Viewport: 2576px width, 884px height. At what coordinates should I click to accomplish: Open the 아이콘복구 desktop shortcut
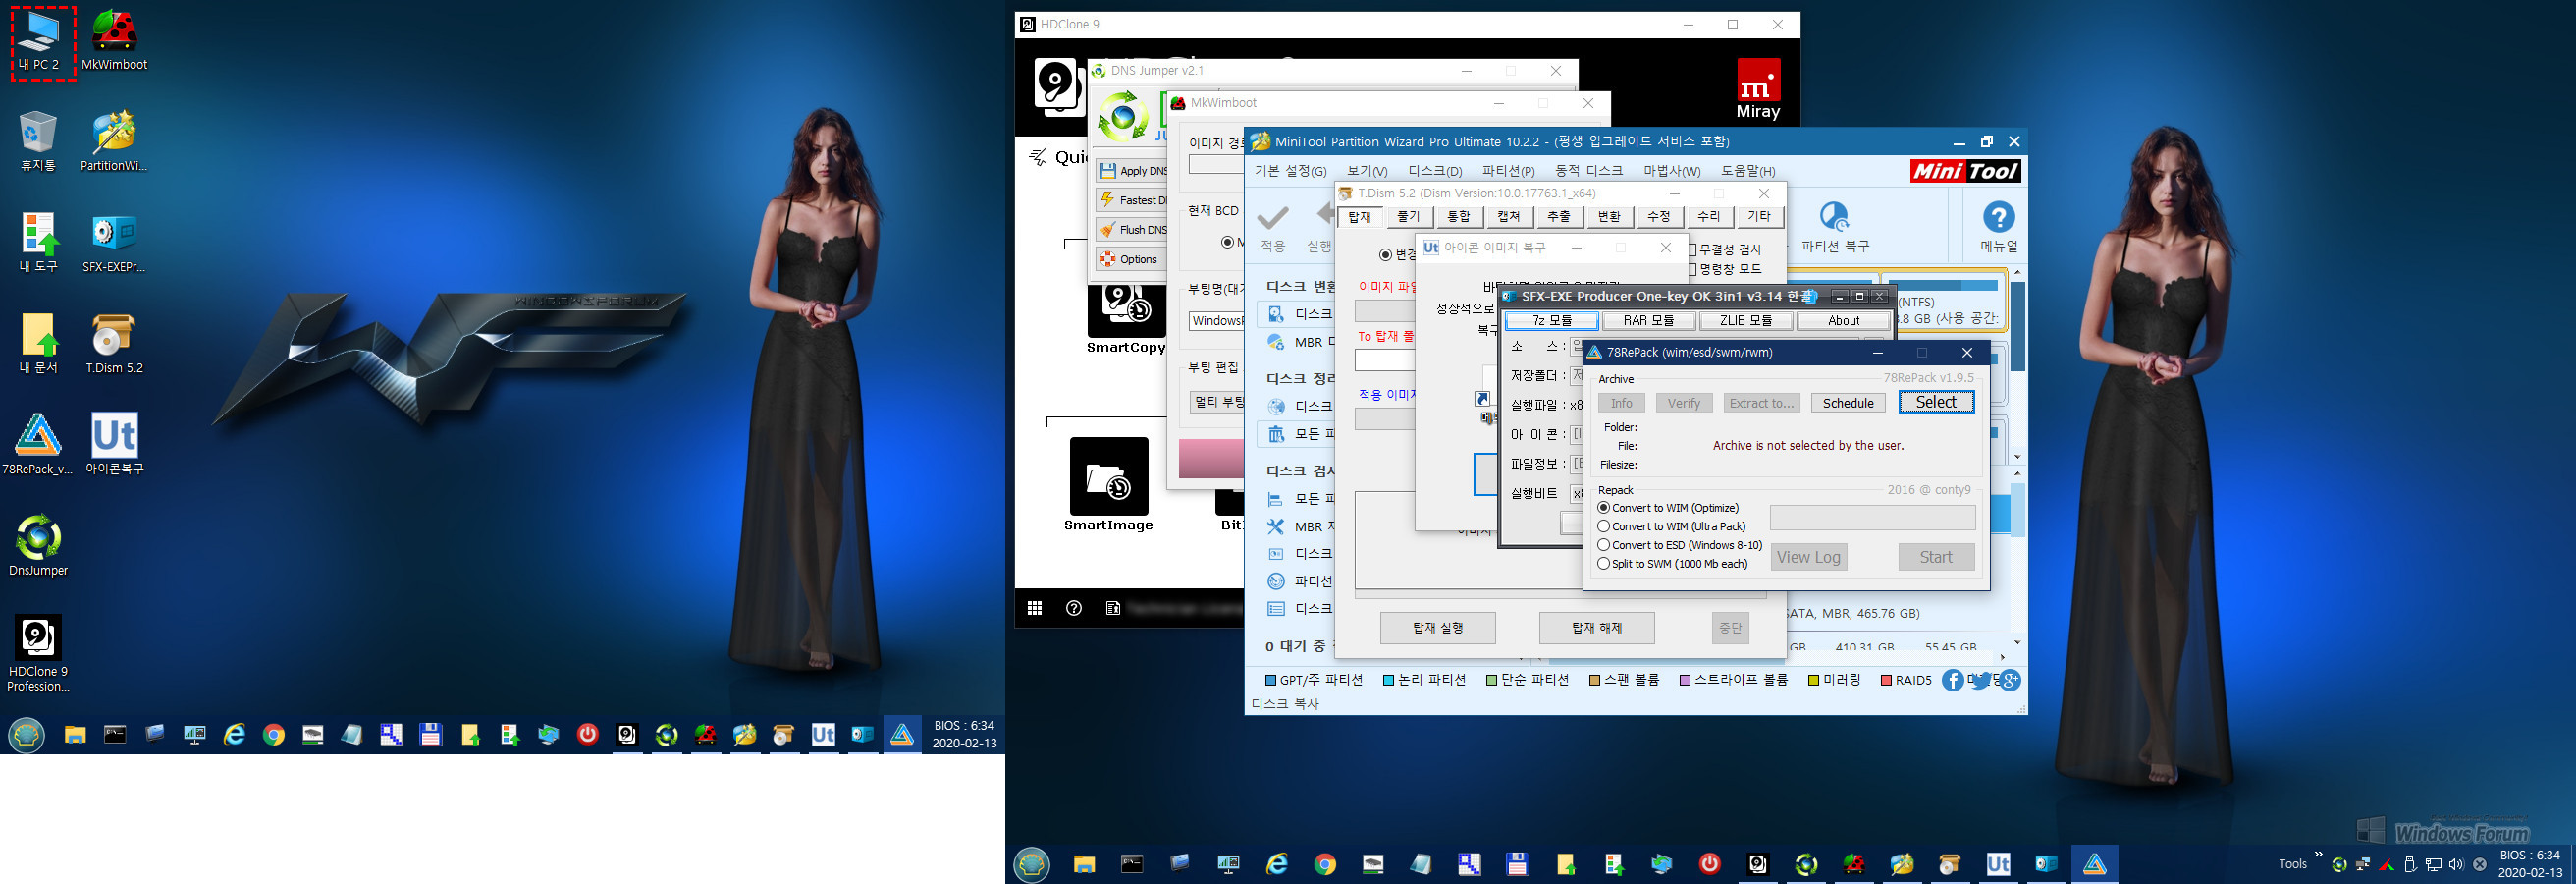[x=114, y=445]
